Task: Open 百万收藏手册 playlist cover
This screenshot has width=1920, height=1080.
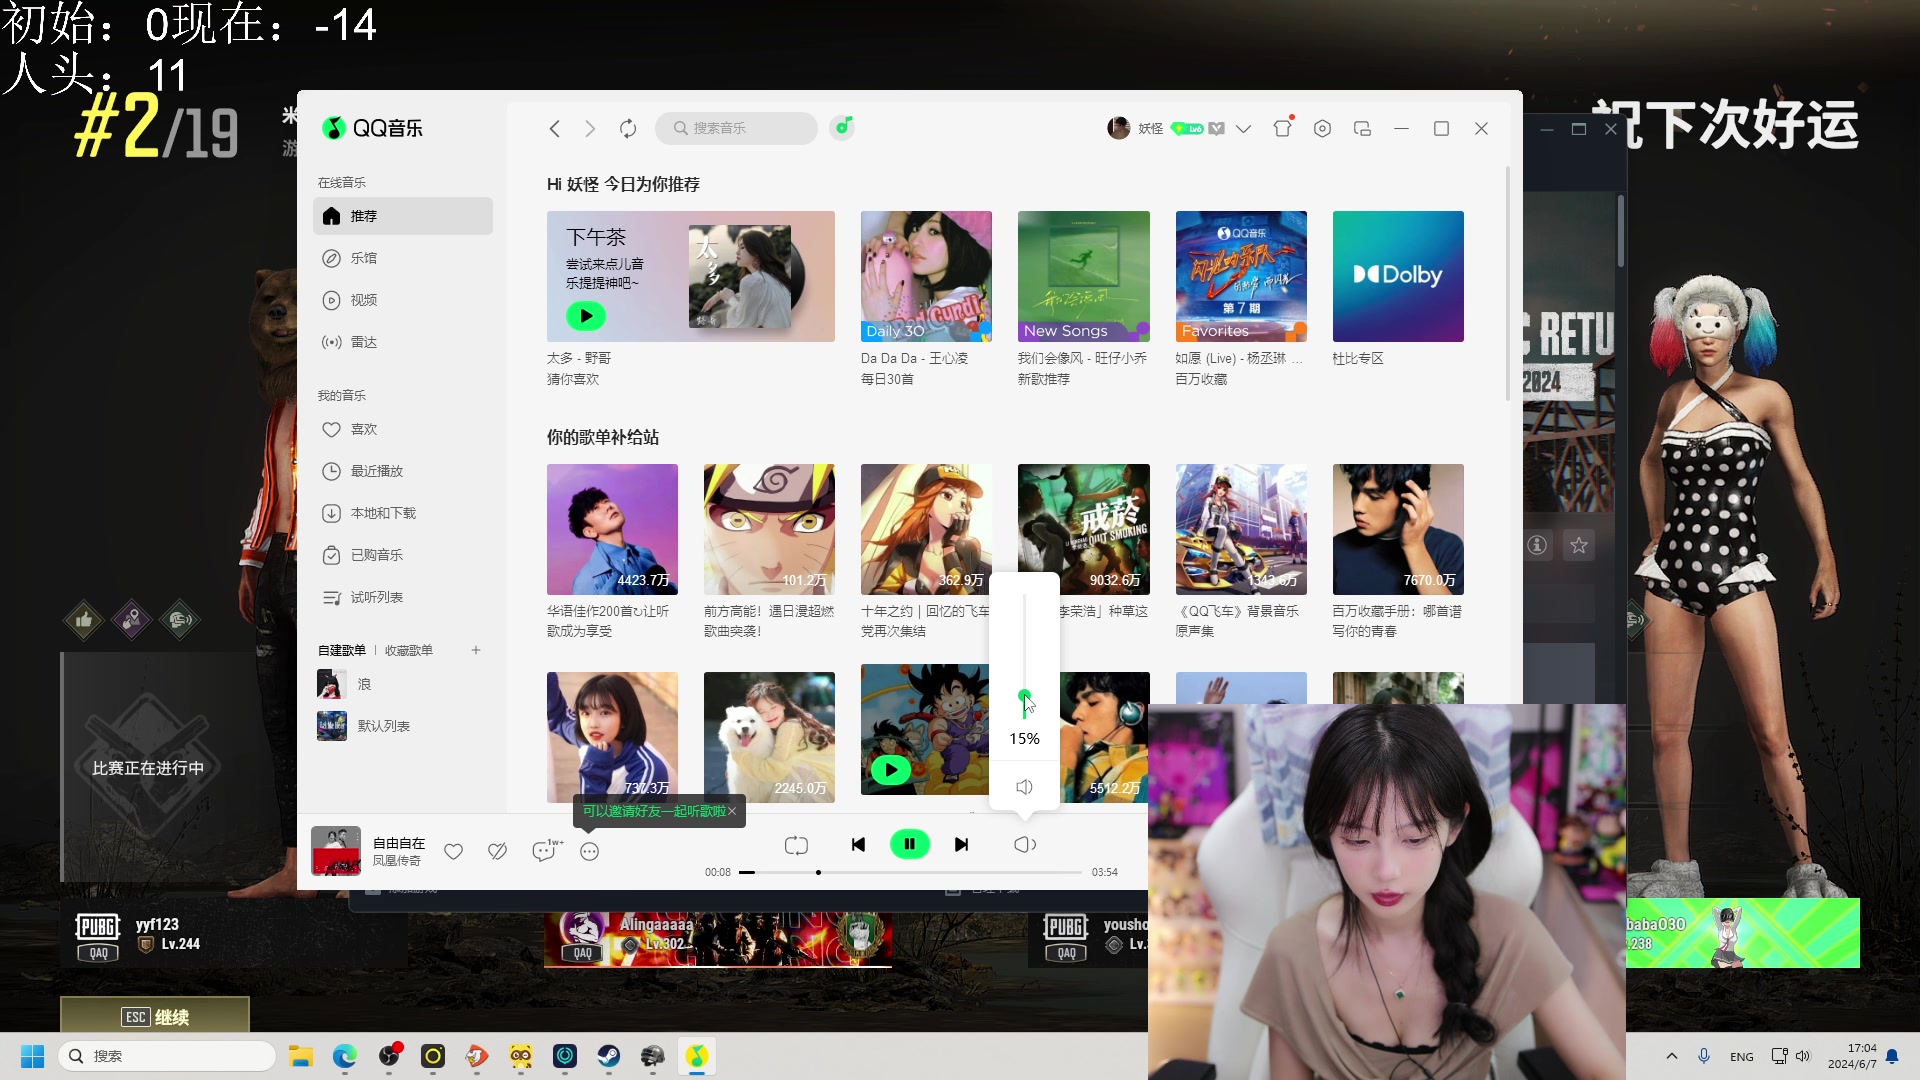Action: (x=1398, y=529)
